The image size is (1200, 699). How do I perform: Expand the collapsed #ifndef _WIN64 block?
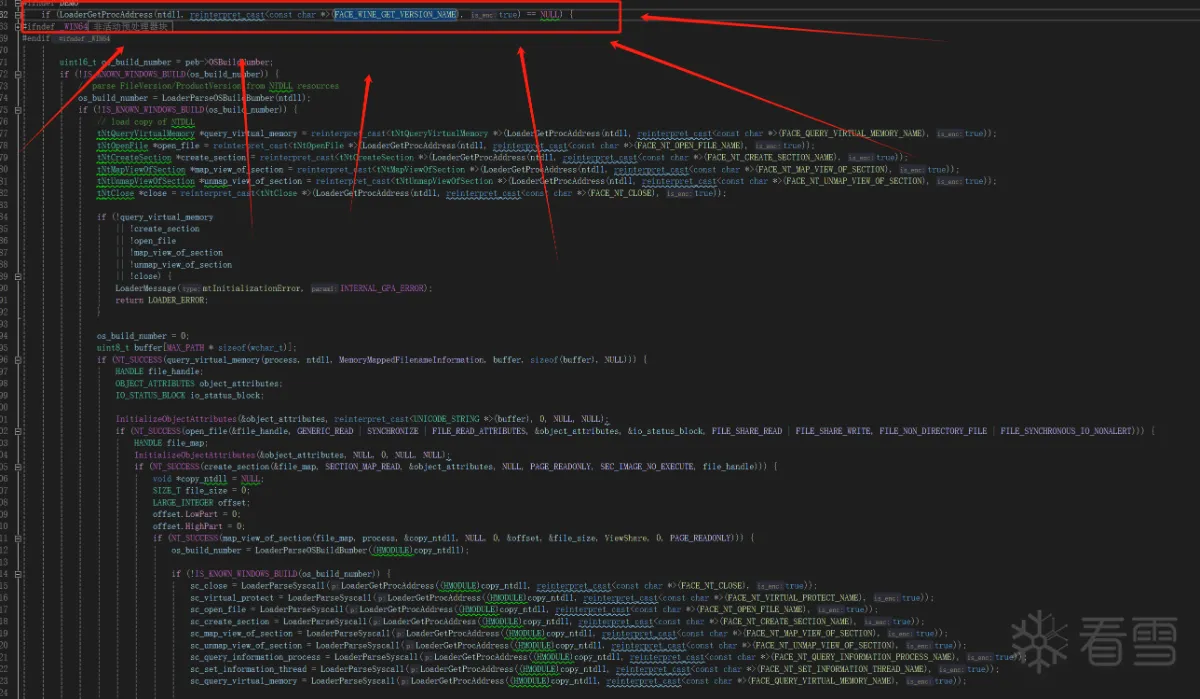pos(18,27)
